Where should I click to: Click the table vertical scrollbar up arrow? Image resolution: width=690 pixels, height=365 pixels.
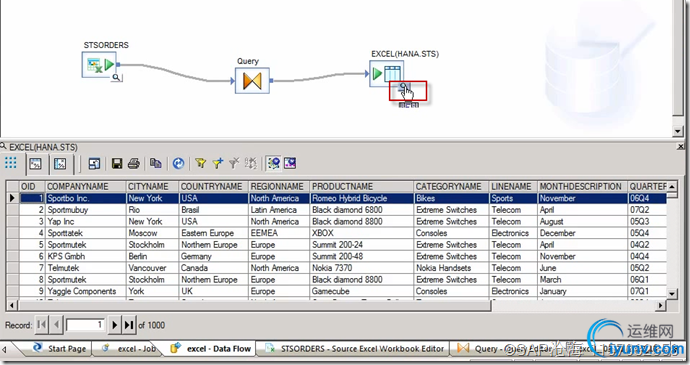click(x=672, y=186)
